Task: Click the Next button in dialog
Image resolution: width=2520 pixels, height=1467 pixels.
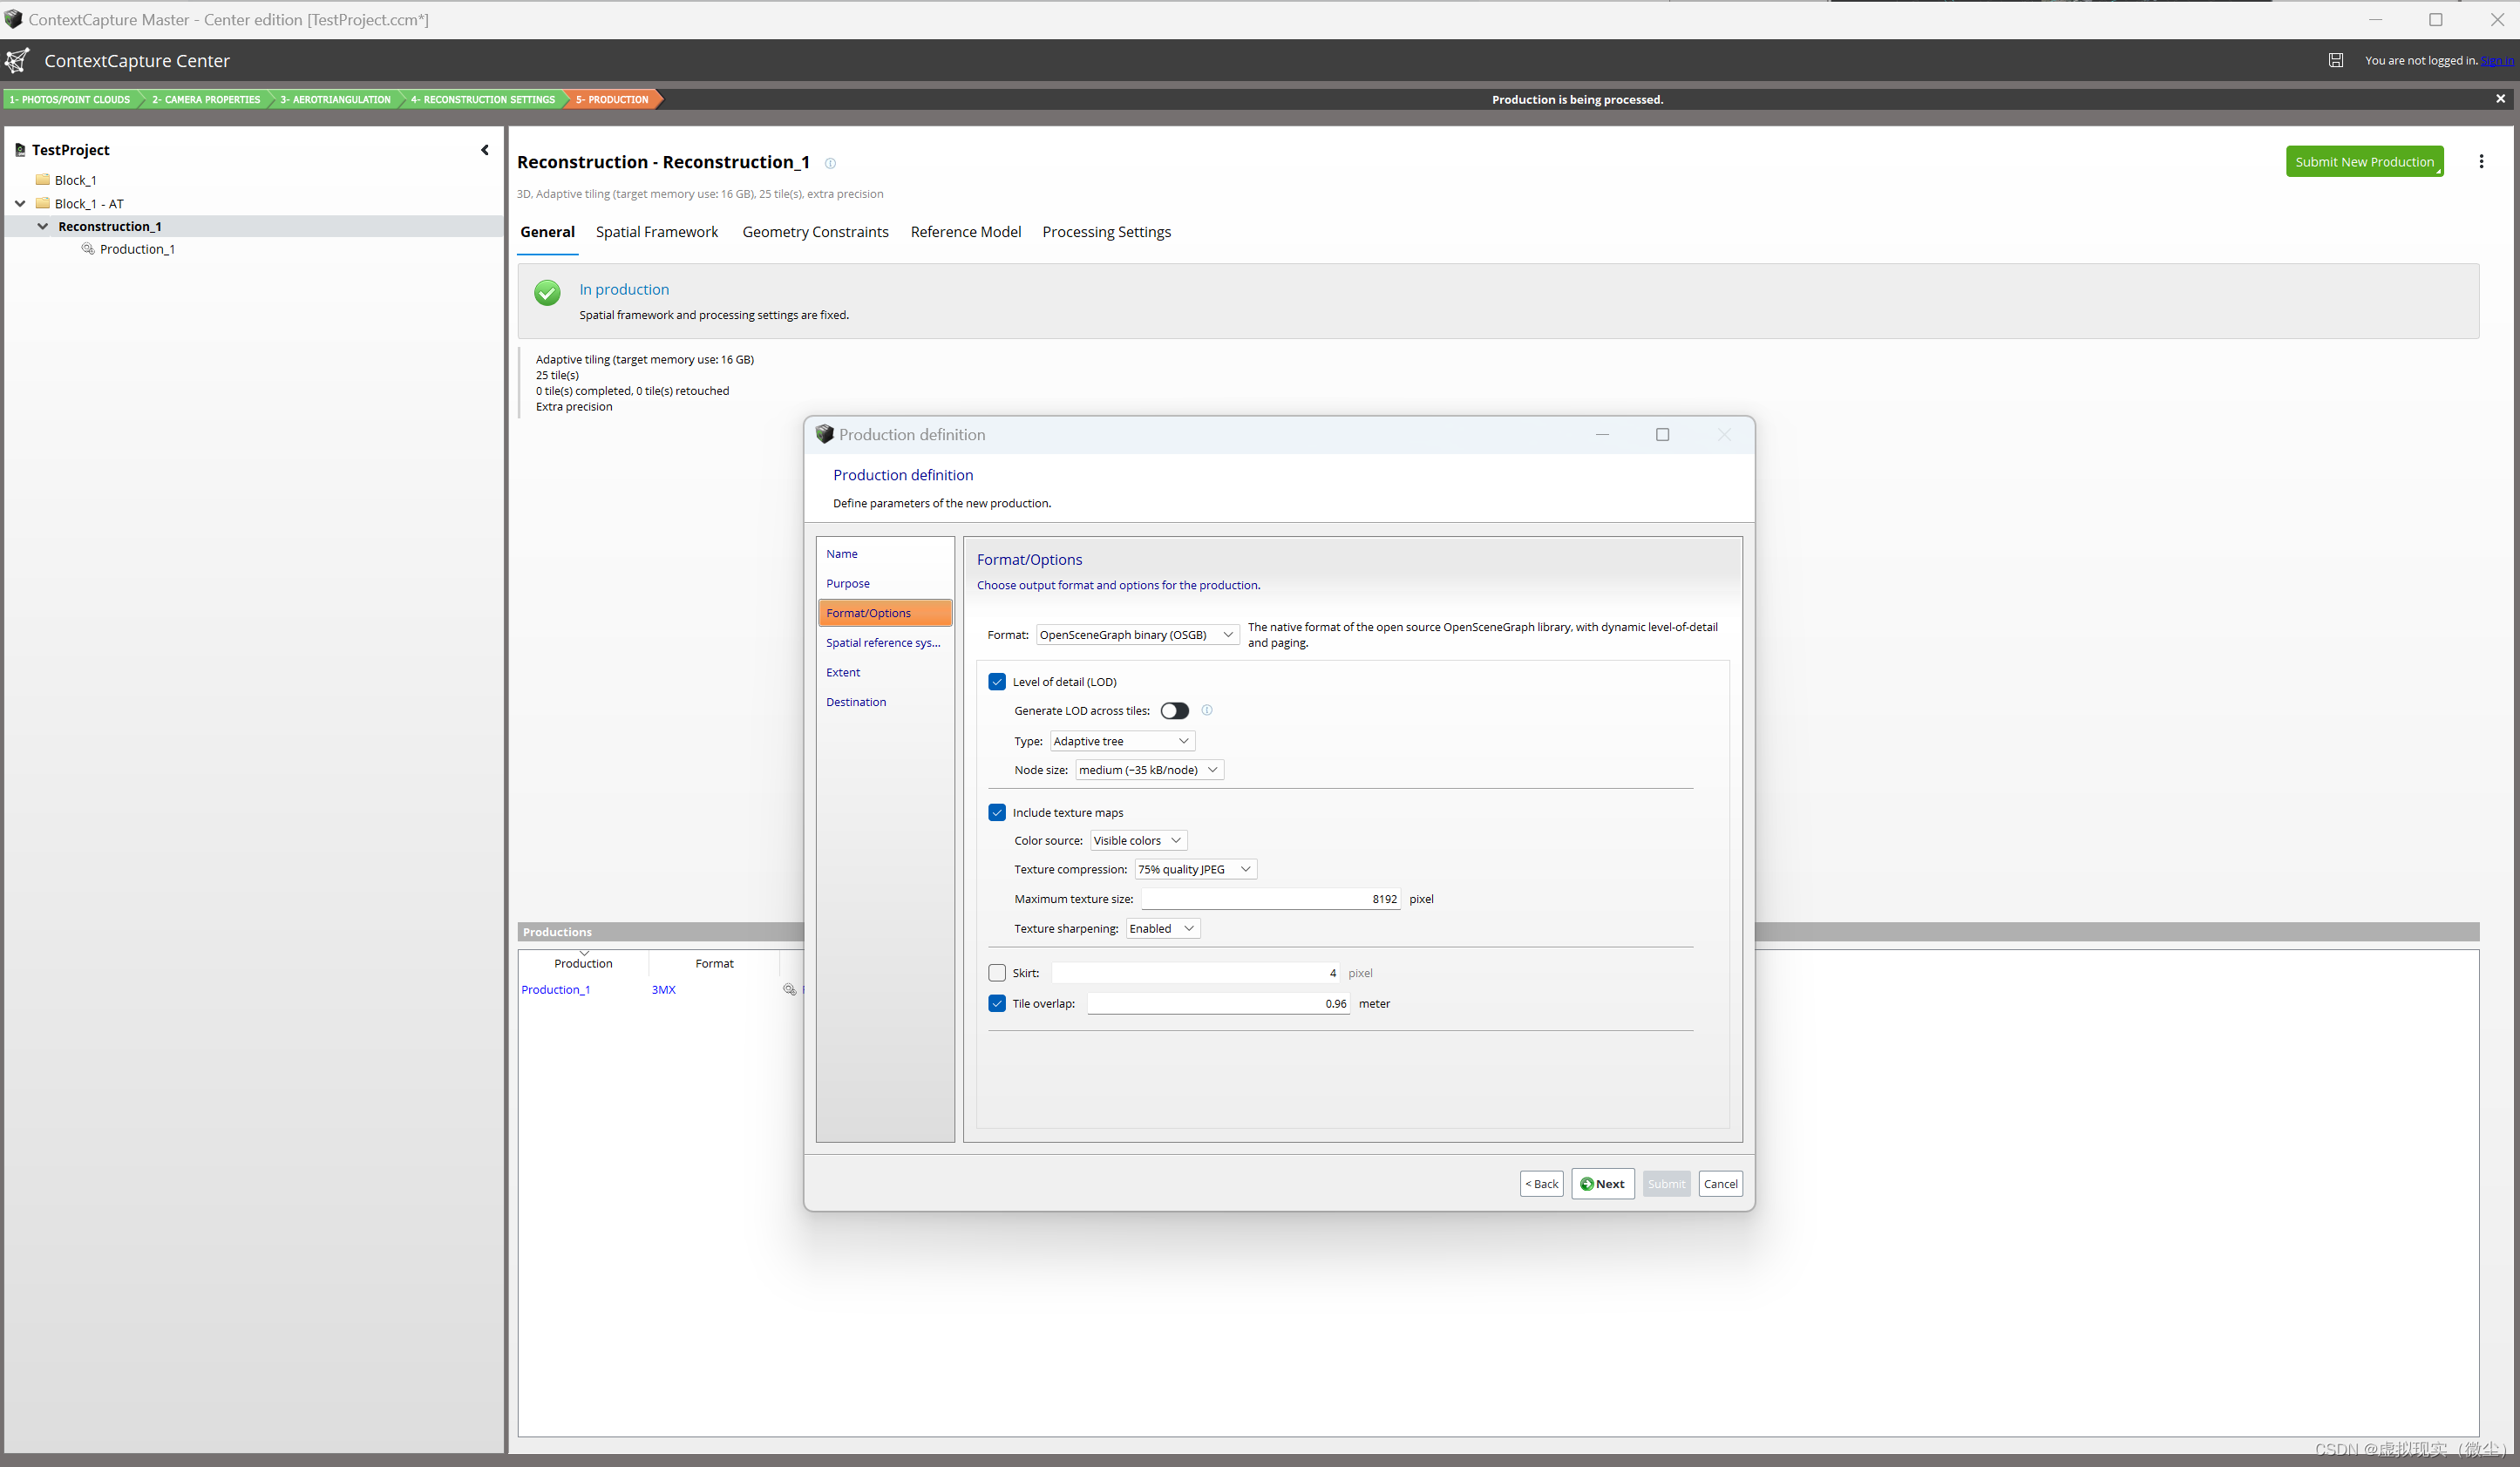Action: point(1602,1184)
